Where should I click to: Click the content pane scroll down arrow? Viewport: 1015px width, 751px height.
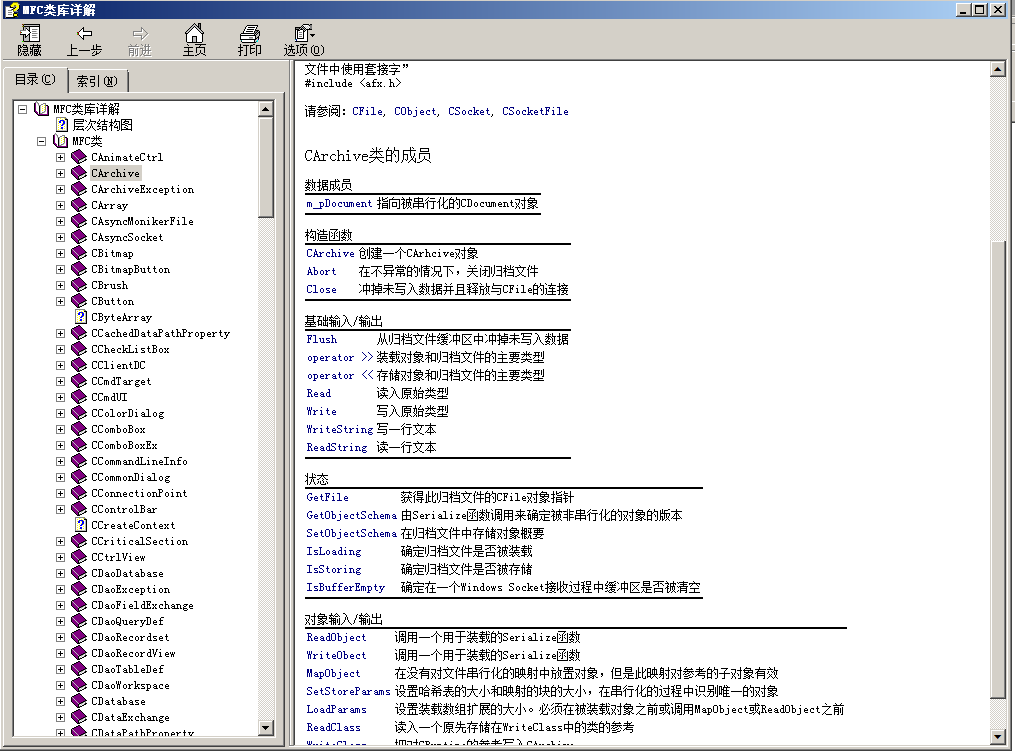coord(998,737)
